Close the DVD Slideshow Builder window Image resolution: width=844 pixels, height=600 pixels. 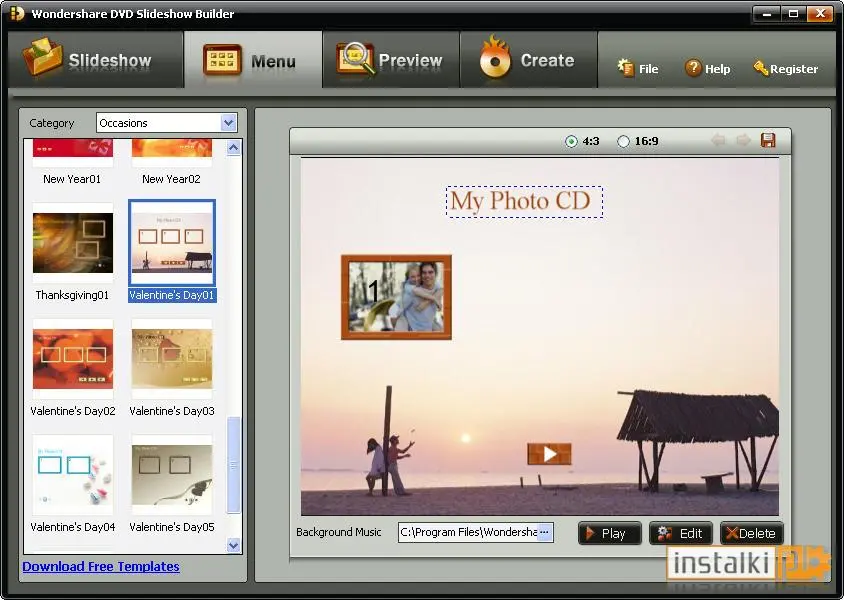point(820,13)
